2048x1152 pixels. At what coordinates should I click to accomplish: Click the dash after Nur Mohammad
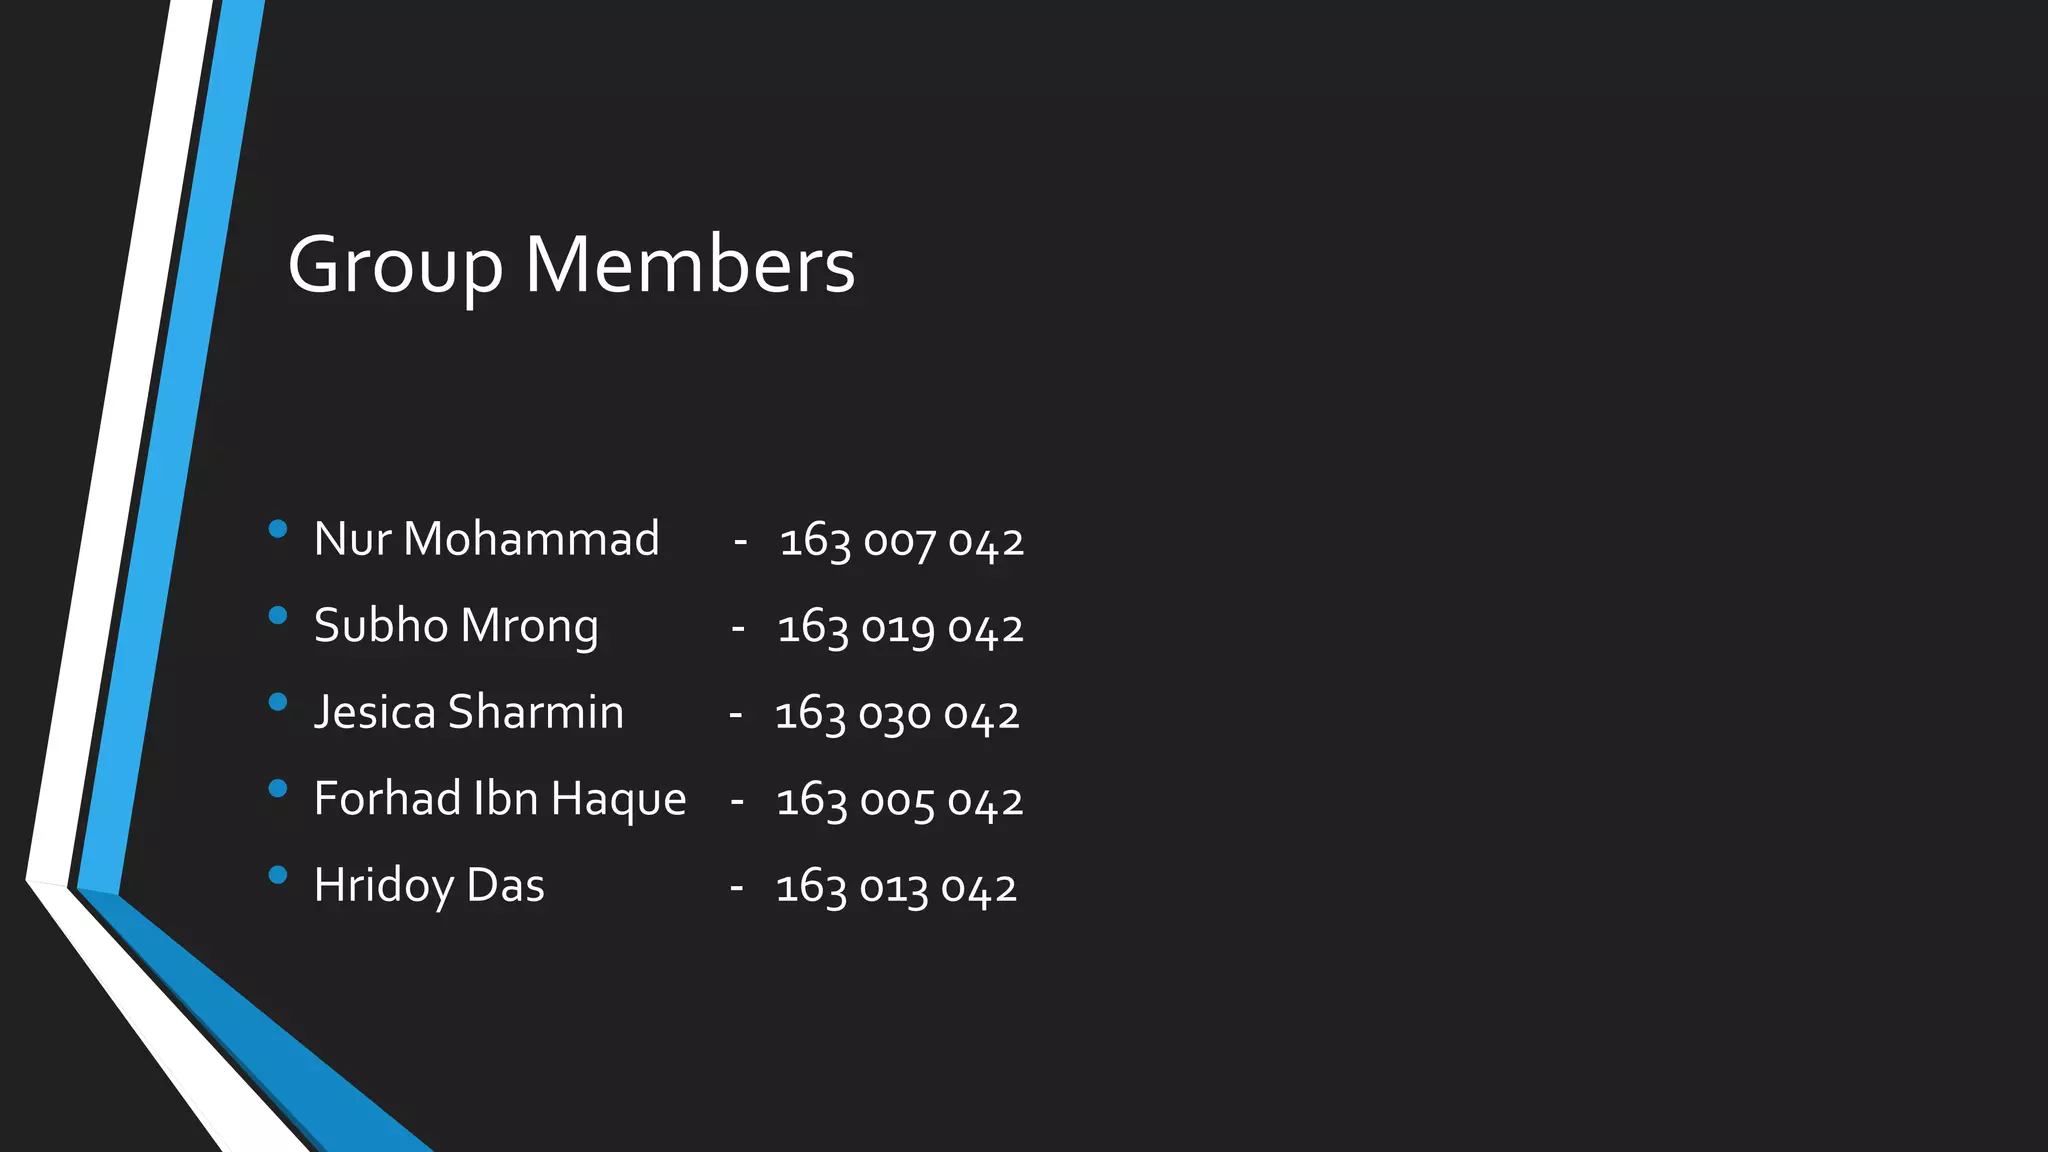pos(740,543)
